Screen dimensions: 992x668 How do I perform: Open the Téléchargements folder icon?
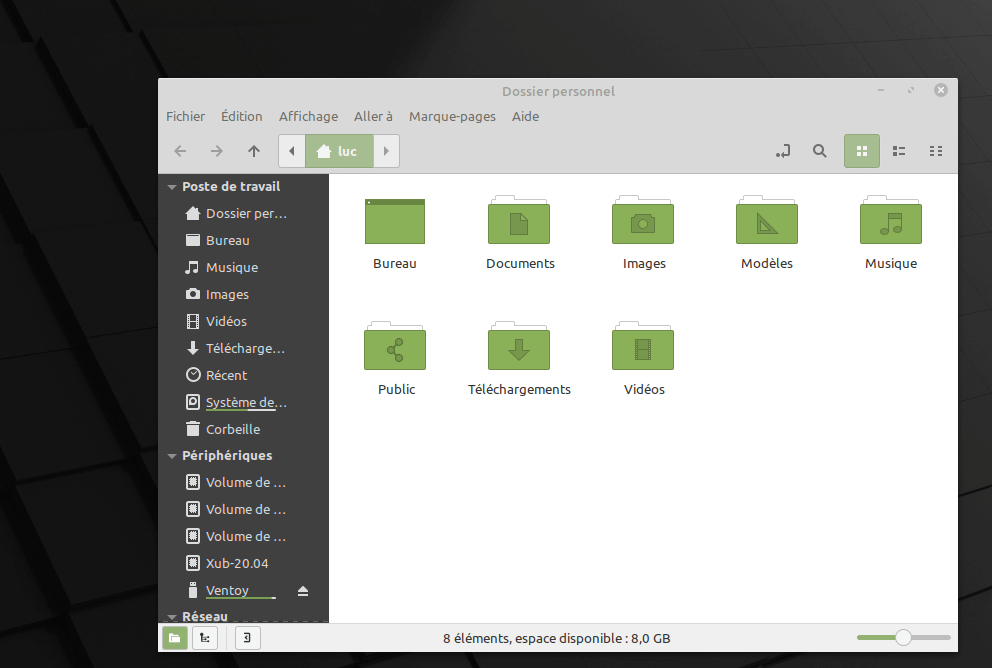[x=519, y=351]
